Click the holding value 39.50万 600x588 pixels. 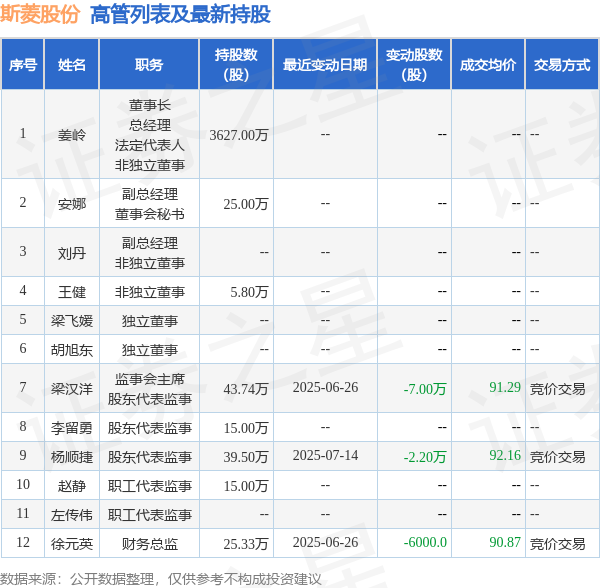tap(246, 457)
